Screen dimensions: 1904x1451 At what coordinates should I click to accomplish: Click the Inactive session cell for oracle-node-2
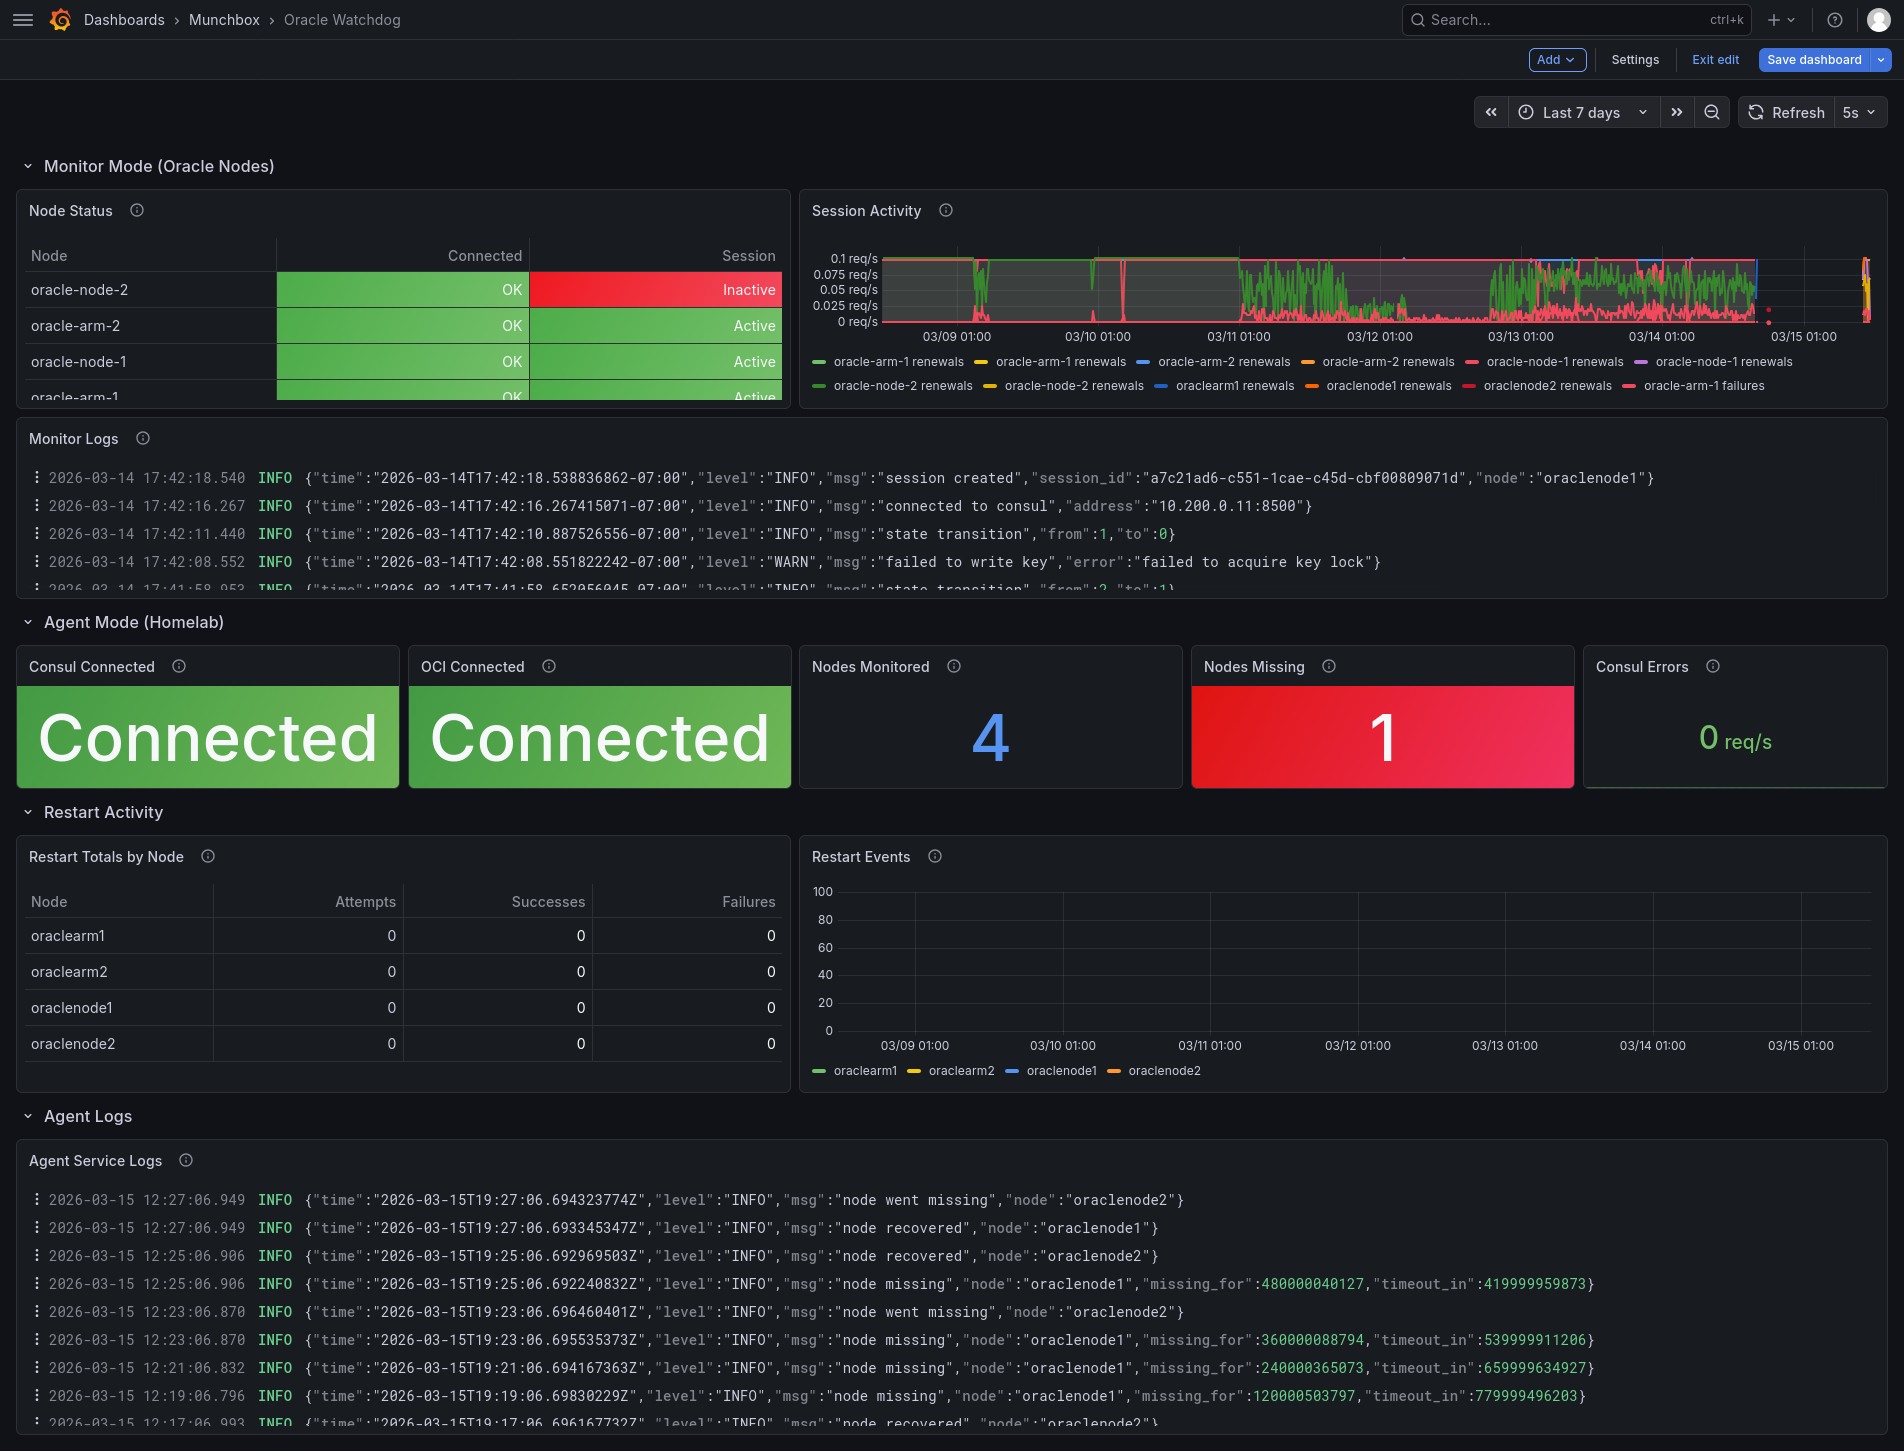tap(655, 290)
